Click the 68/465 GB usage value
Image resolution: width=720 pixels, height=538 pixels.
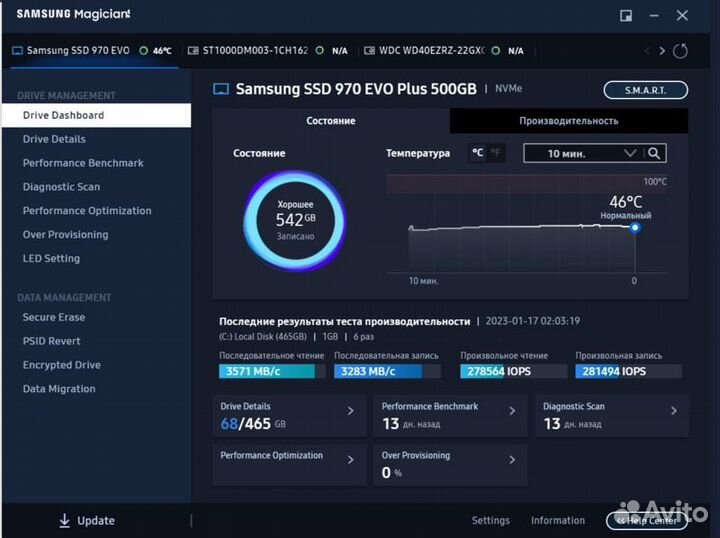253,423
